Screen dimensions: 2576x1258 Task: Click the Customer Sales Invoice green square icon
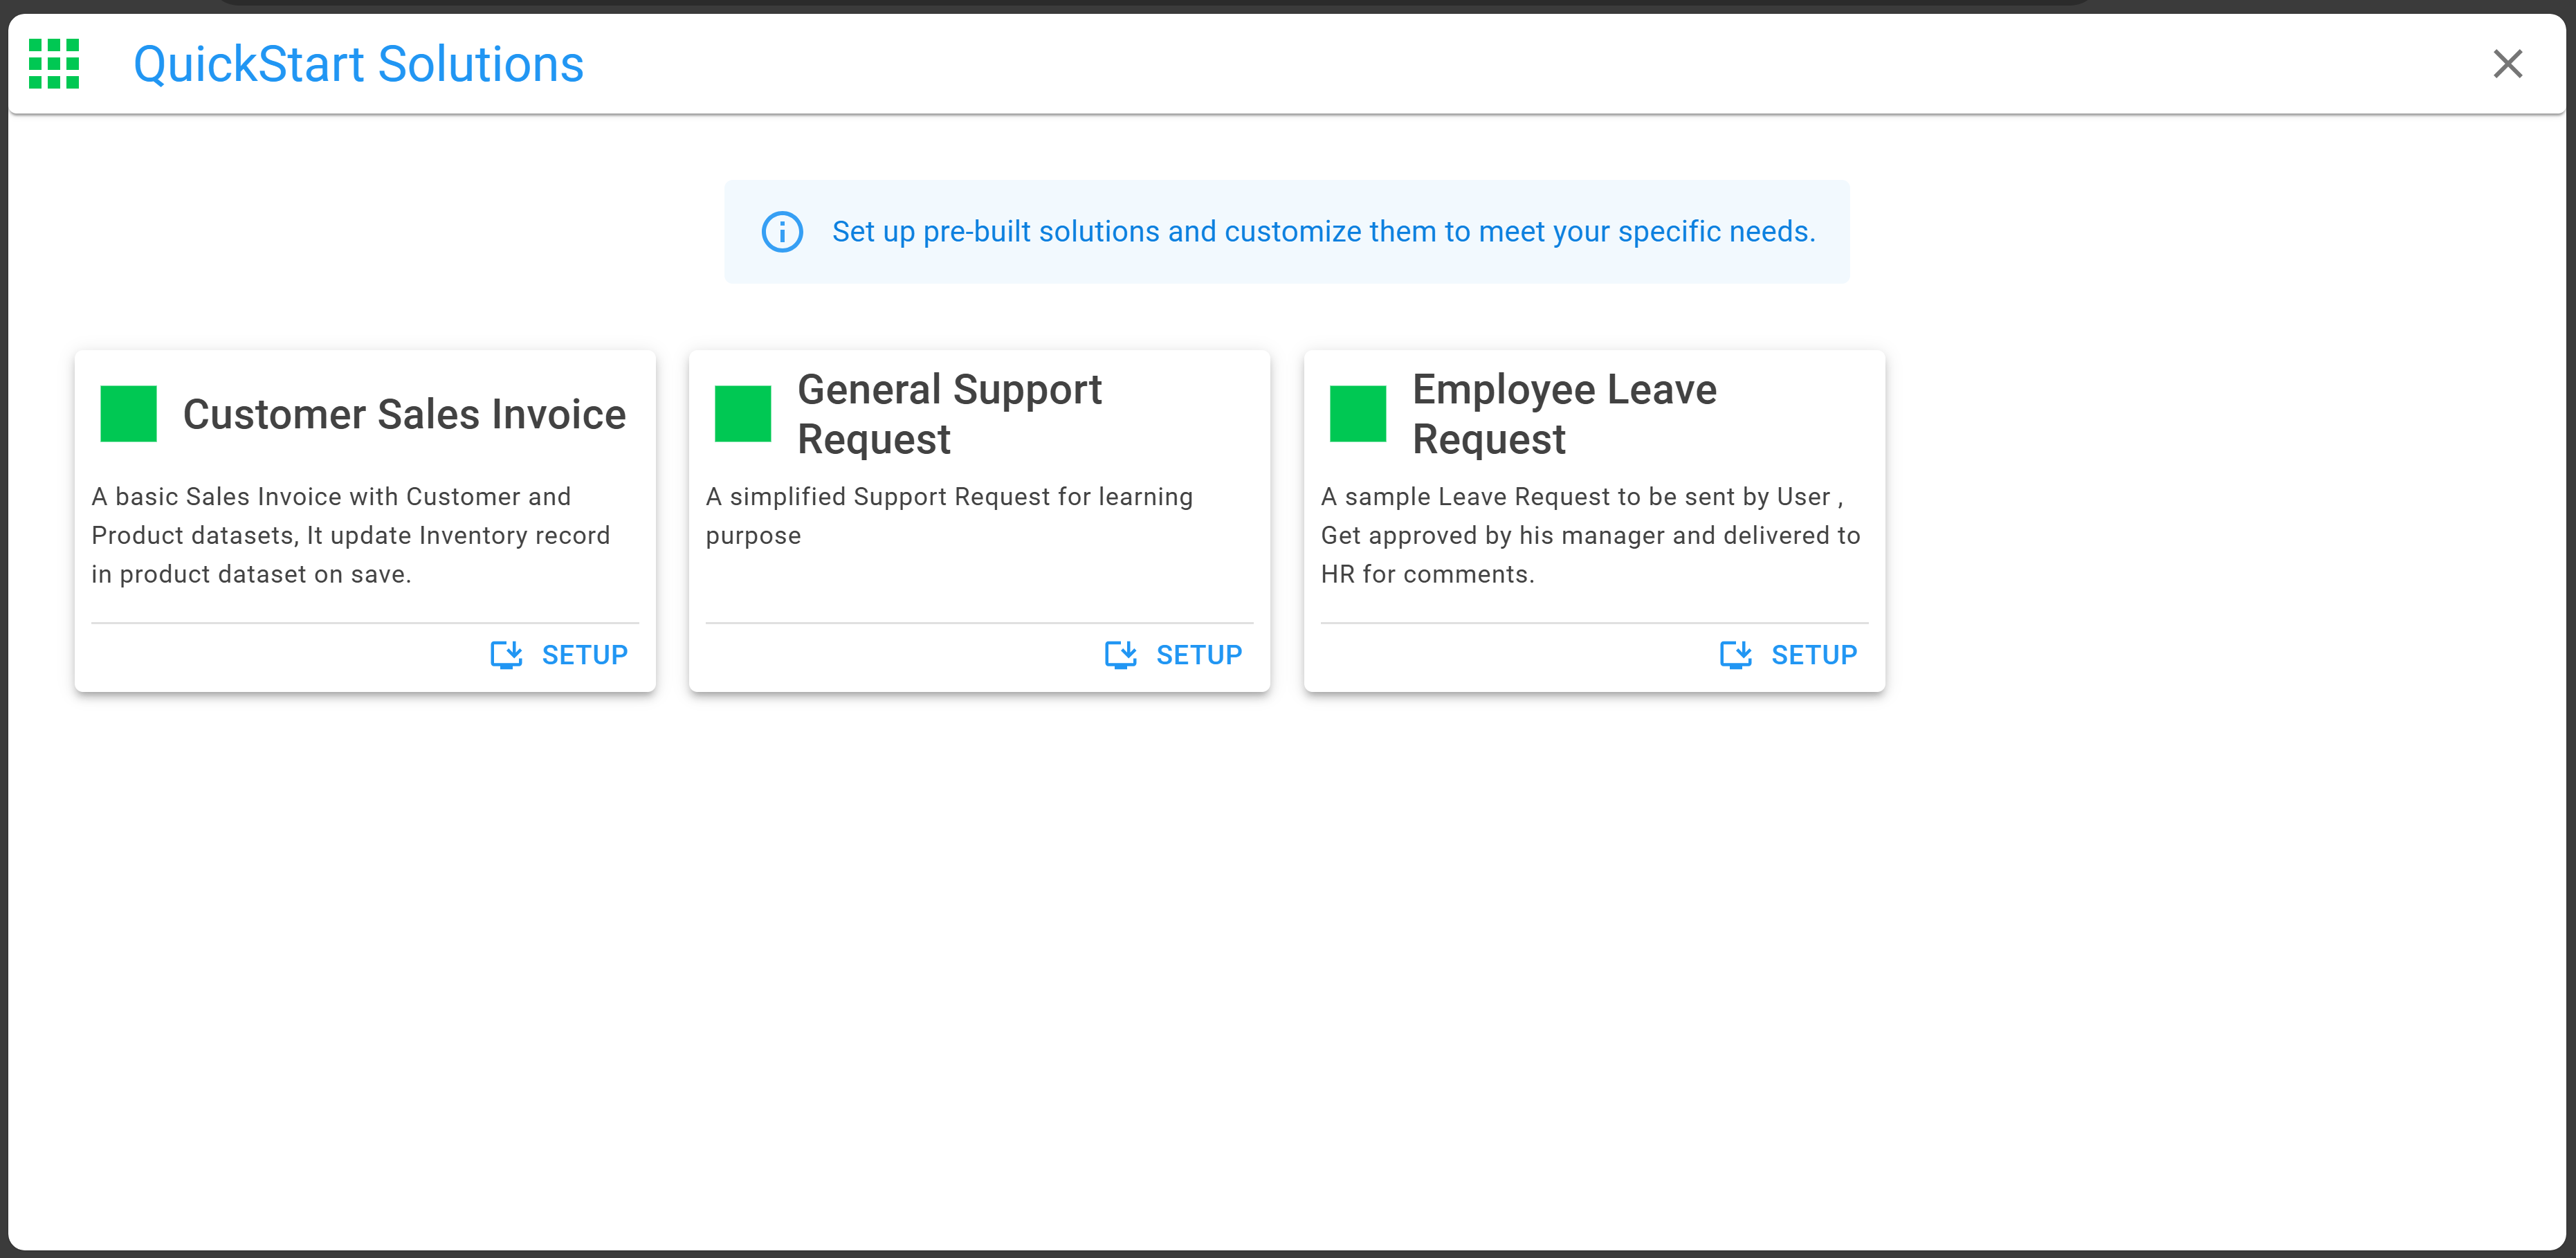coord(129,414)
